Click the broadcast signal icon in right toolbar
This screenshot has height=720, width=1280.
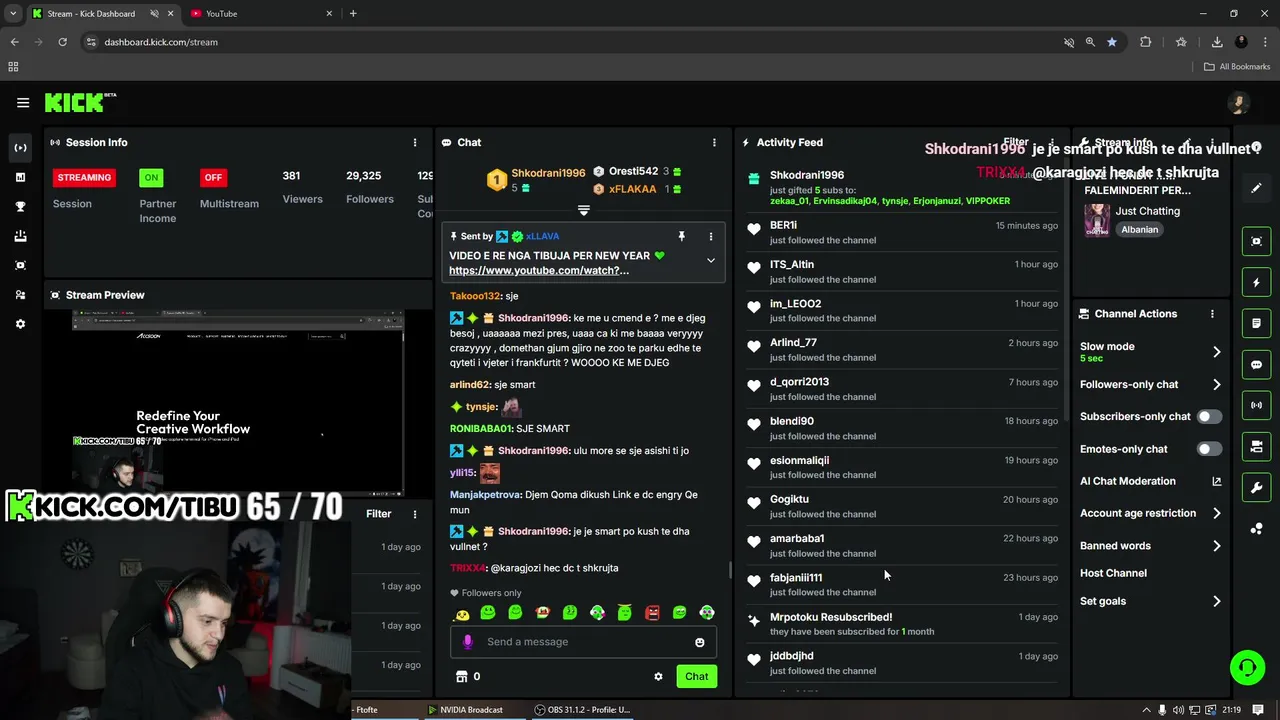(1257, 405)
